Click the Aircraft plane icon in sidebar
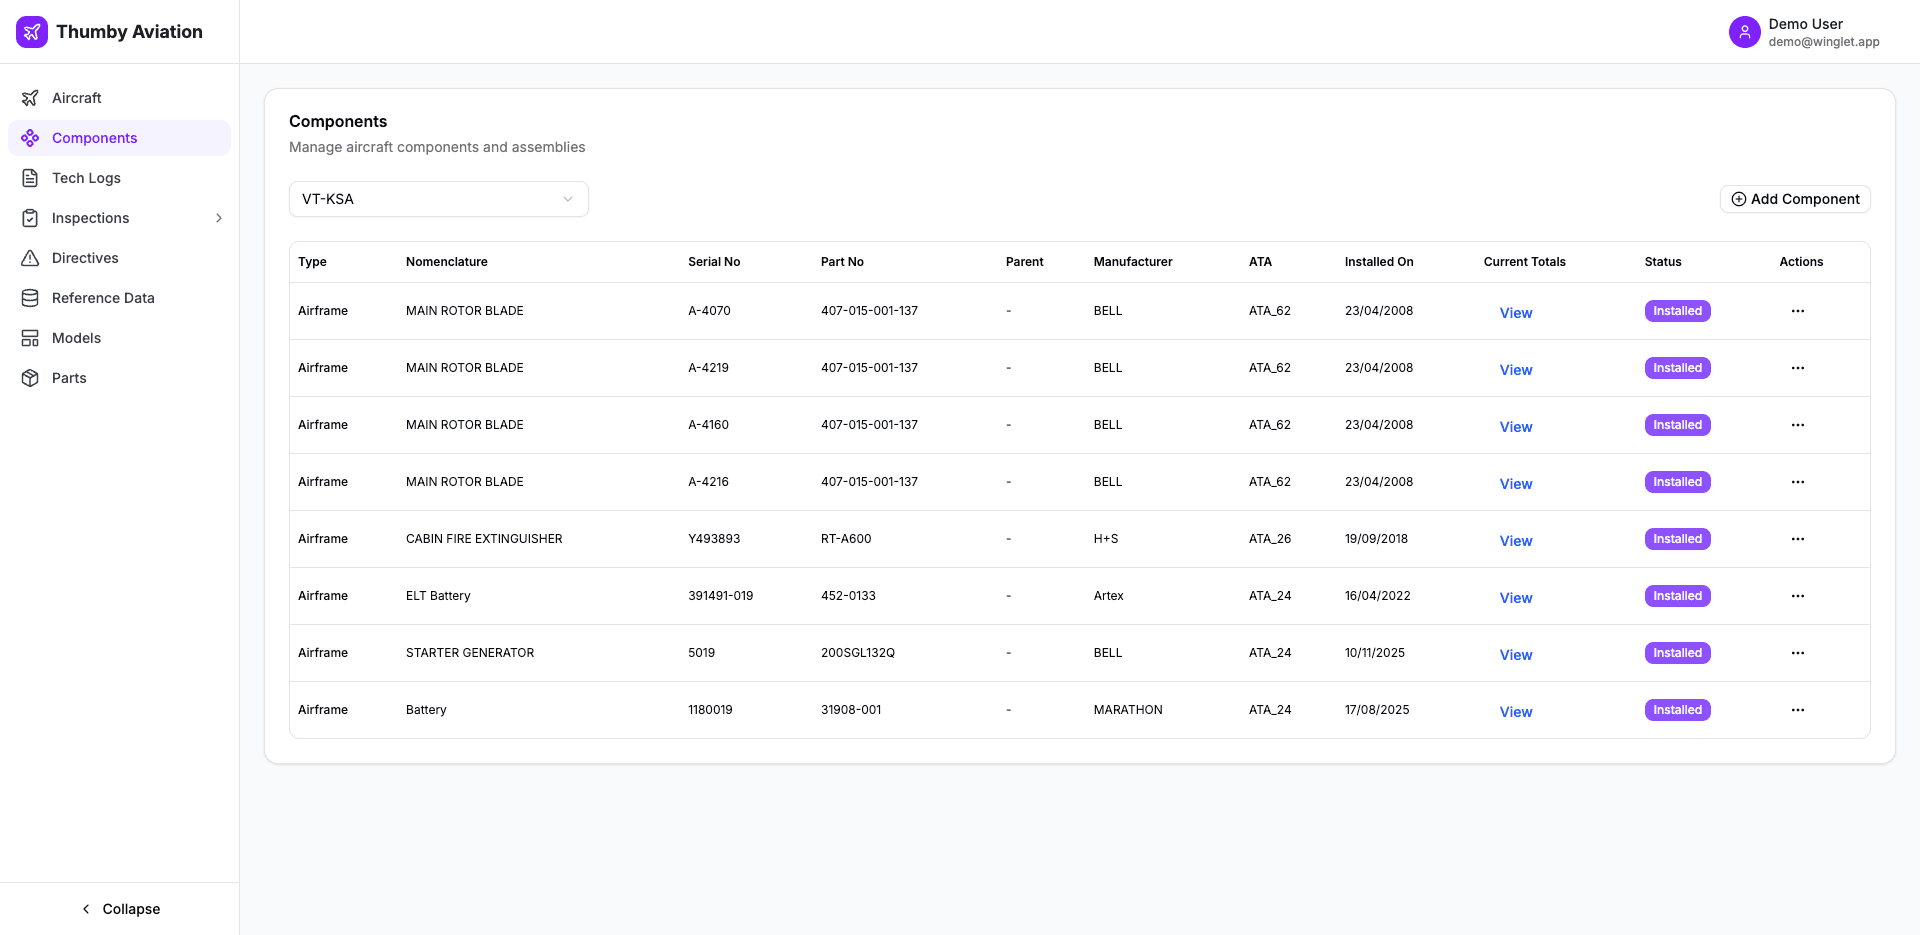1920x935 pixels. (30, 98)
